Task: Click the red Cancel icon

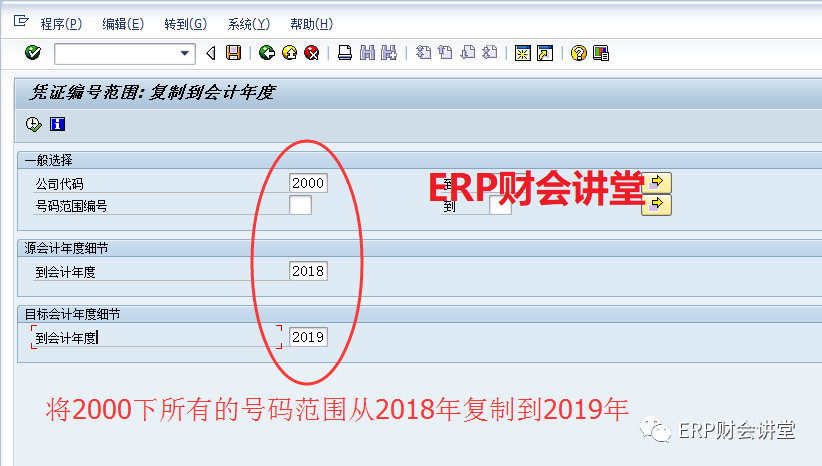Action: (312, 53)
